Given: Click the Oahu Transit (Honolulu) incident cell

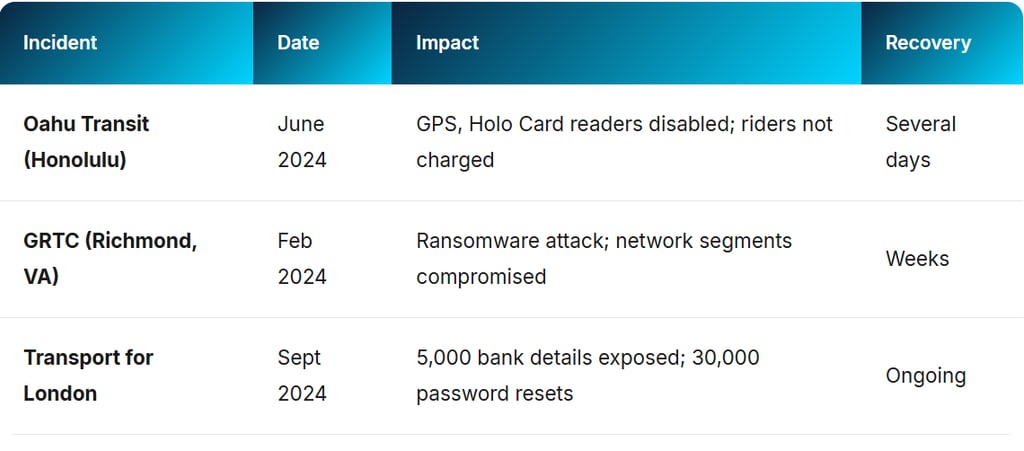Looking at the screenshot, I should click(87, 142).
